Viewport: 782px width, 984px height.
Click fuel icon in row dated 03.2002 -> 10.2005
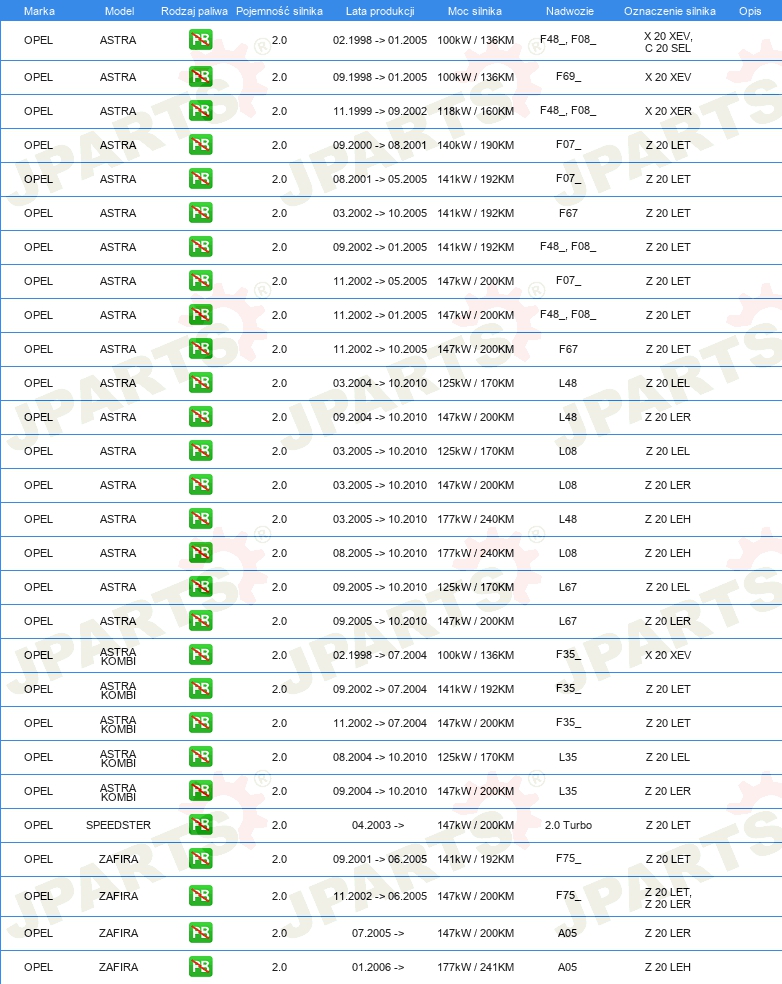click(x=201, y=213)
